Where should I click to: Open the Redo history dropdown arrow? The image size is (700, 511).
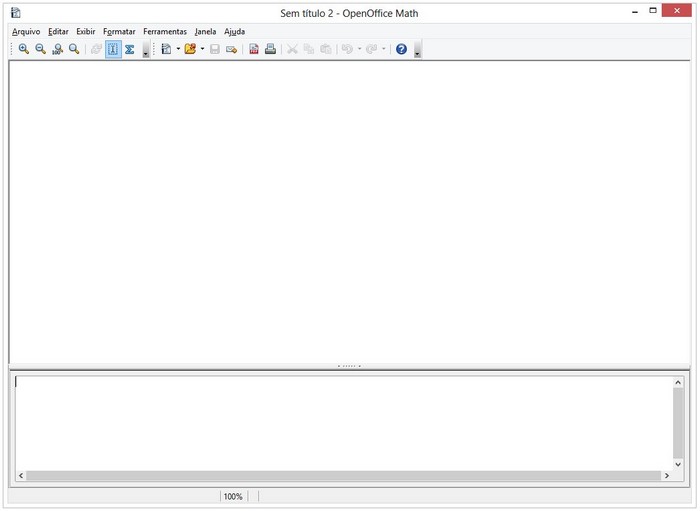(383, 49)
